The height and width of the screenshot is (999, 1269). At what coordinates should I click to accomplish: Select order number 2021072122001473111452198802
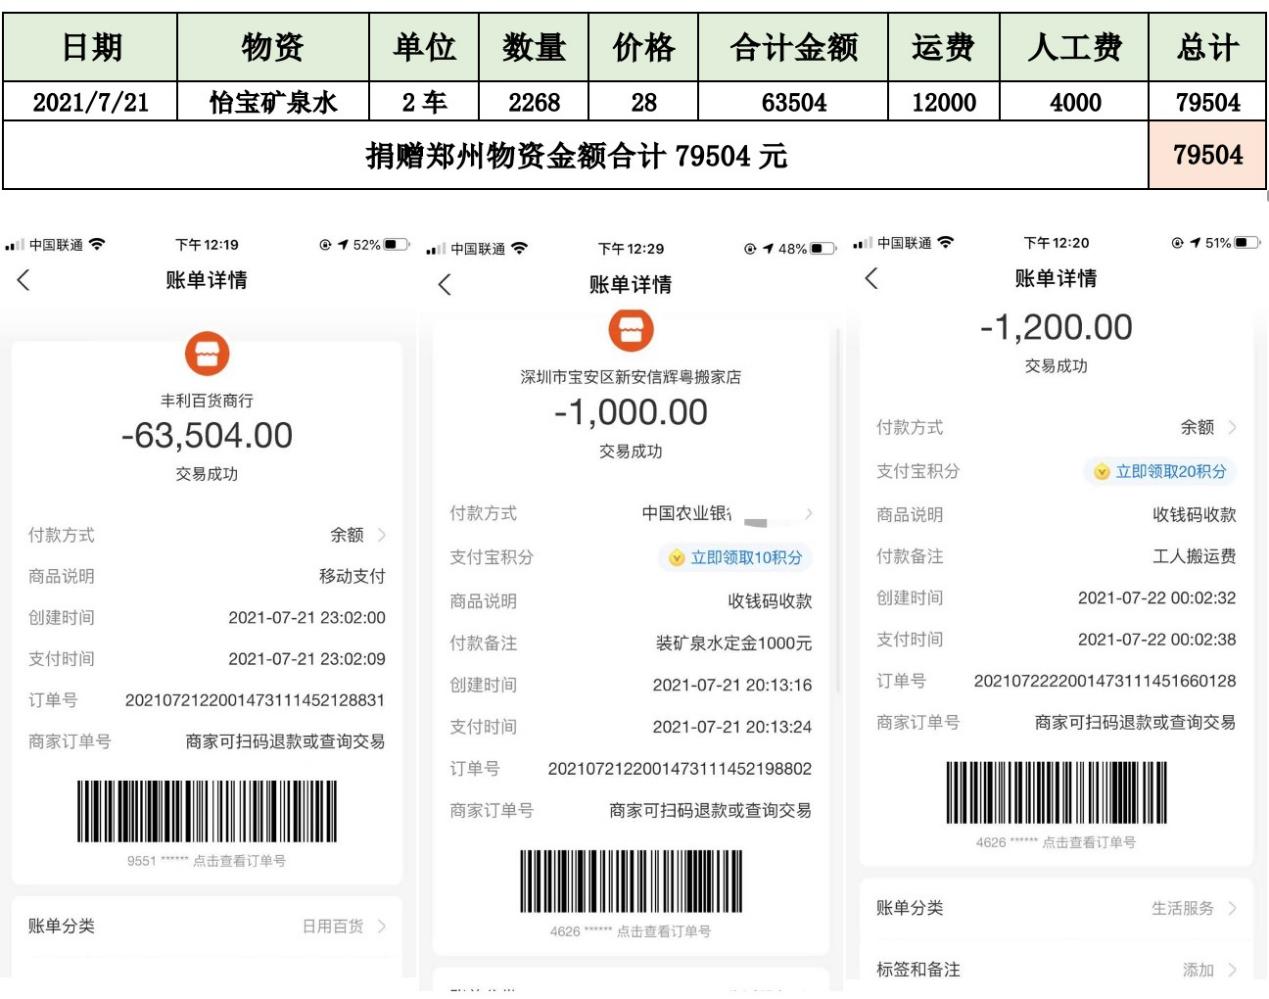click(x=680, y=769)
